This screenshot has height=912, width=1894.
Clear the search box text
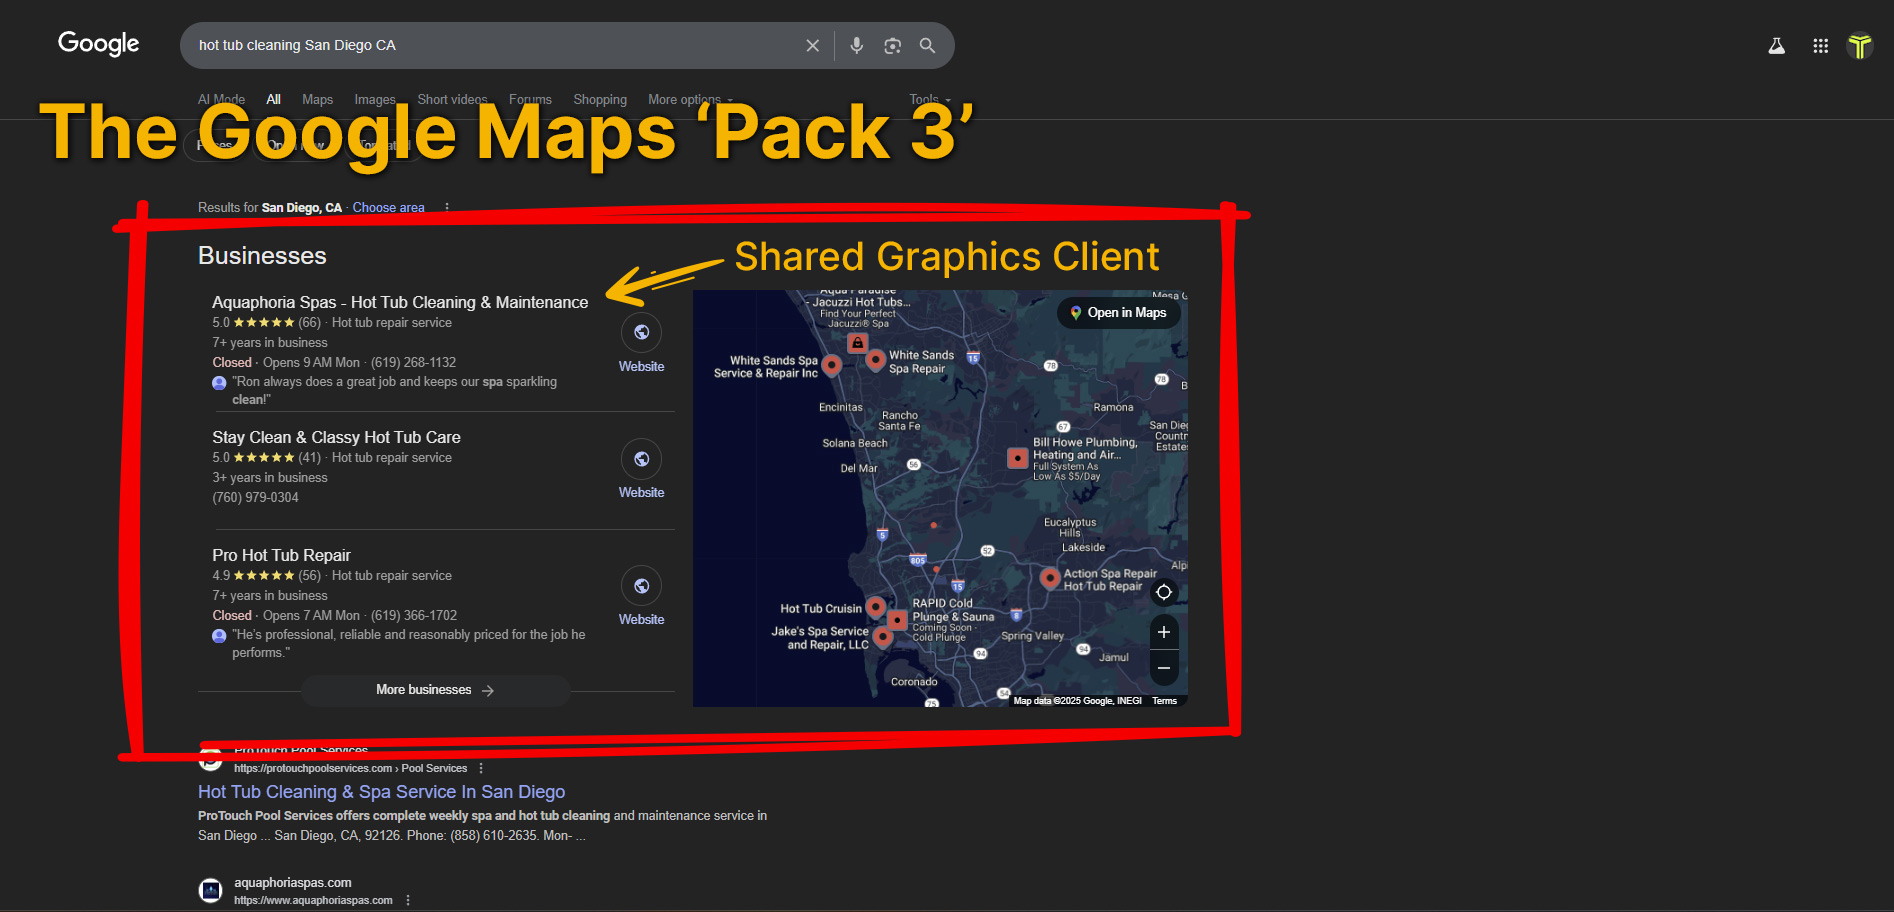click(x=812, y=46)
